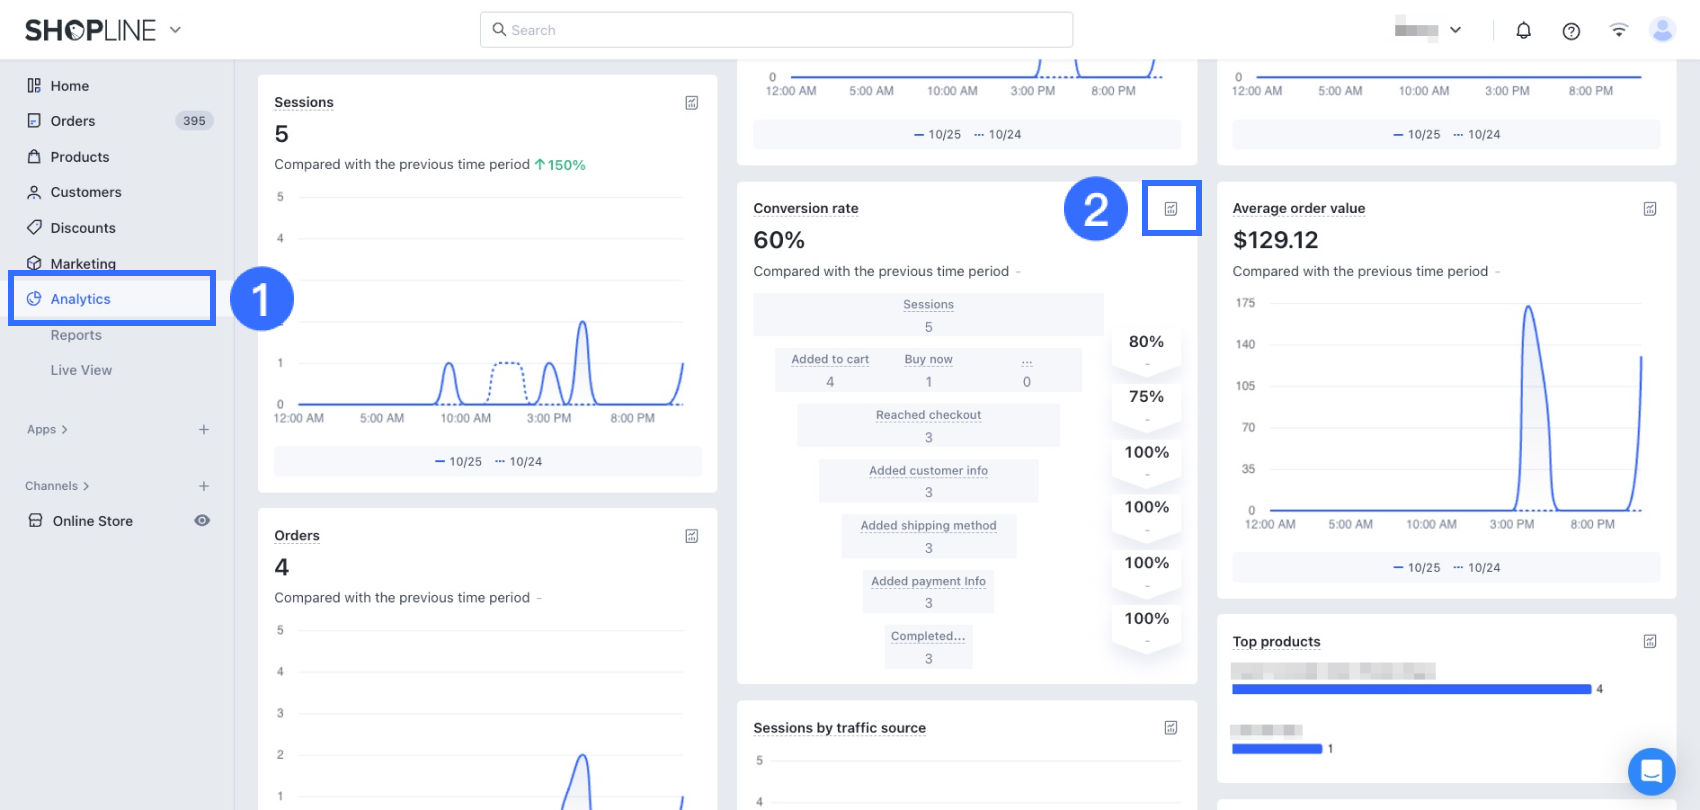Click the Average order value title
Viewport: 1700px width, 810px height.
pyautogui.click(x=1299, y=208)
